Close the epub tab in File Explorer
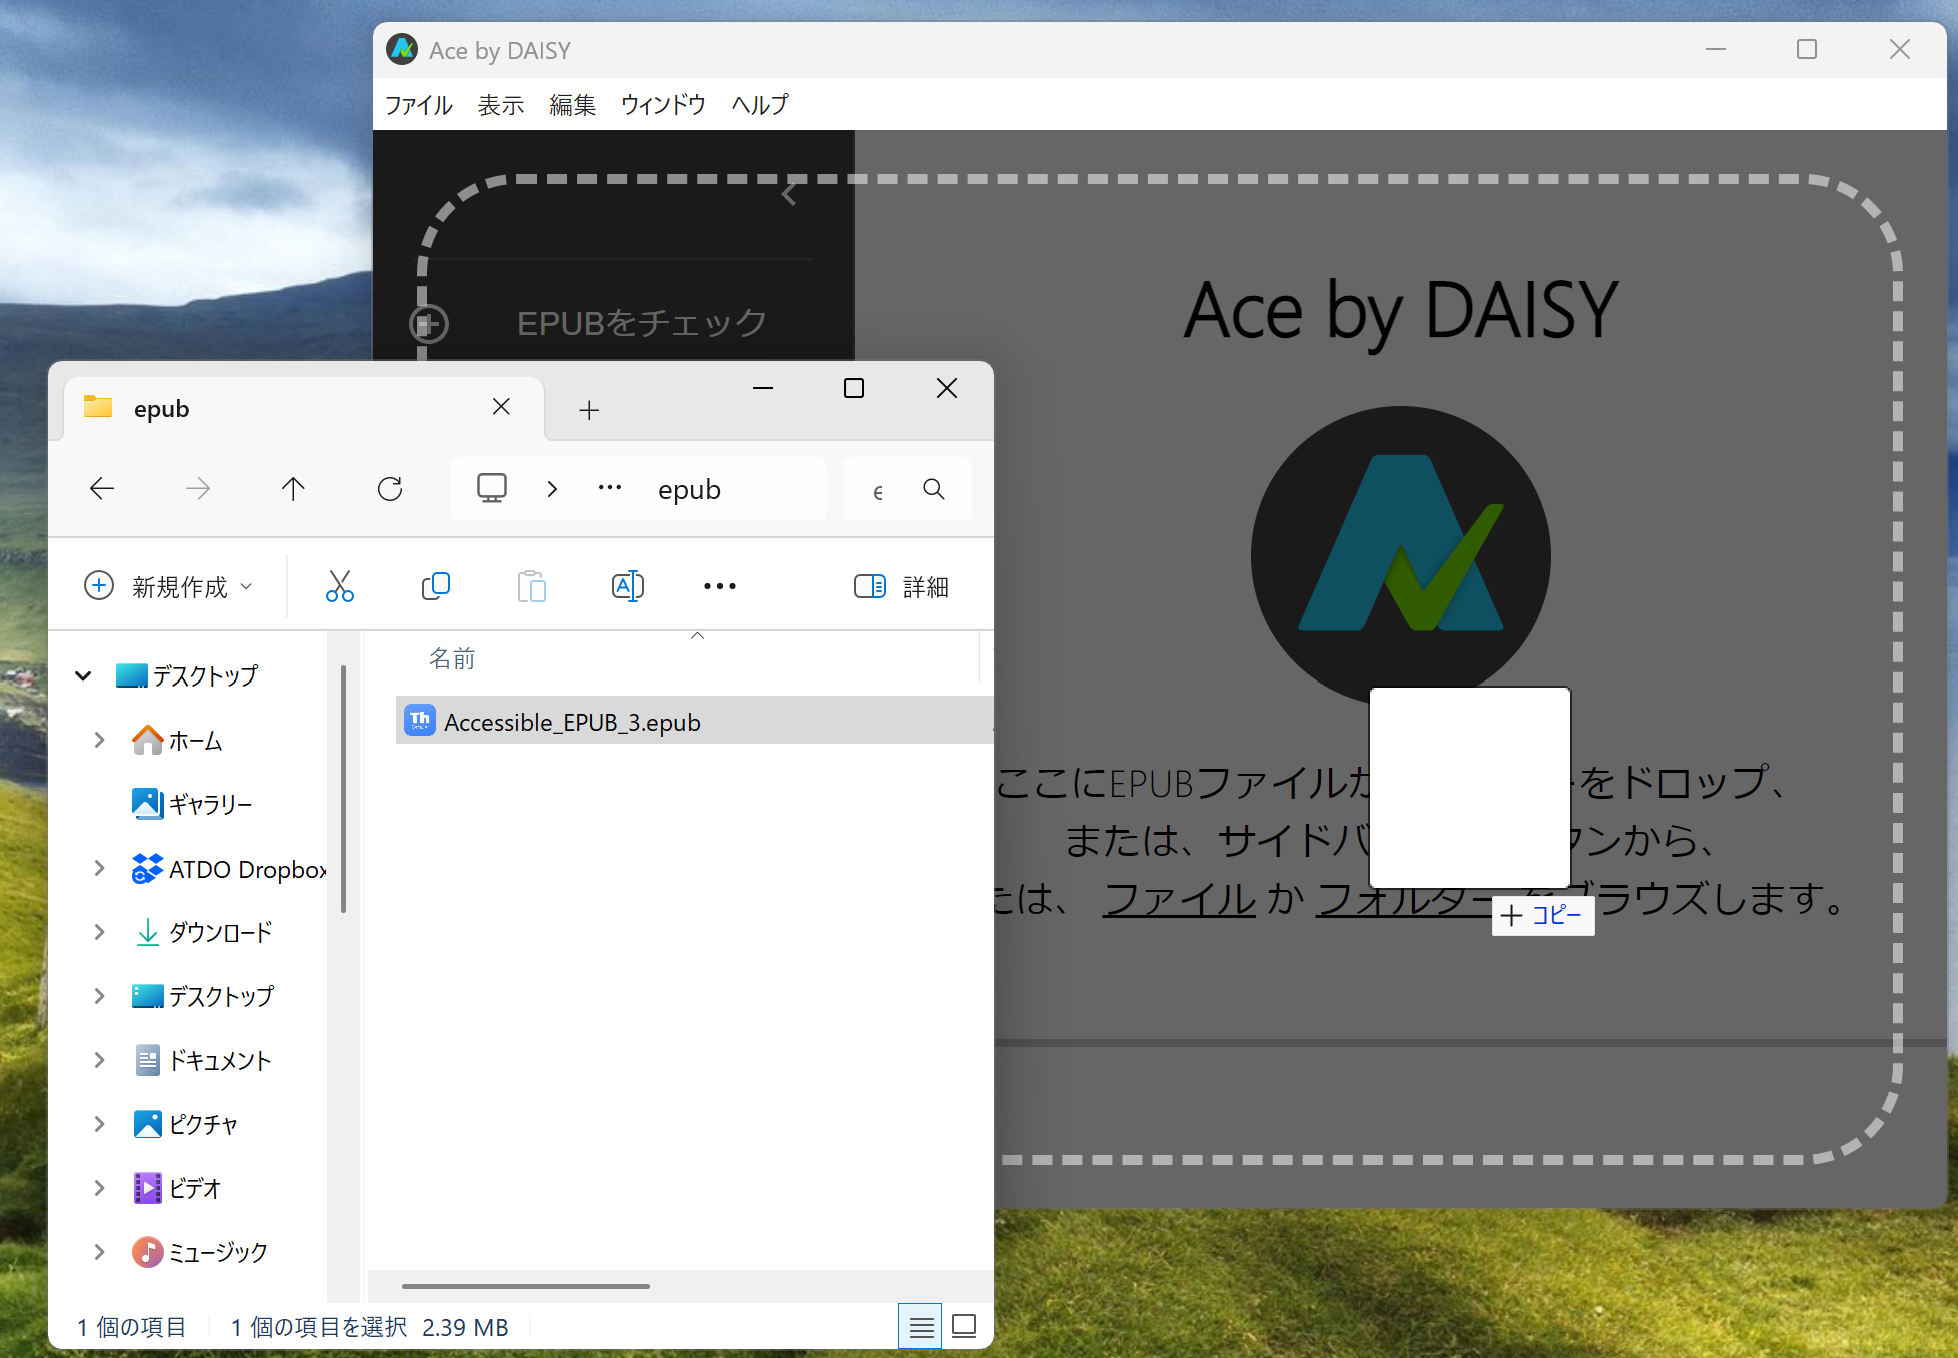This screenshot has width=1958, height=1358. pyautogui.click(x=501, y=406)
